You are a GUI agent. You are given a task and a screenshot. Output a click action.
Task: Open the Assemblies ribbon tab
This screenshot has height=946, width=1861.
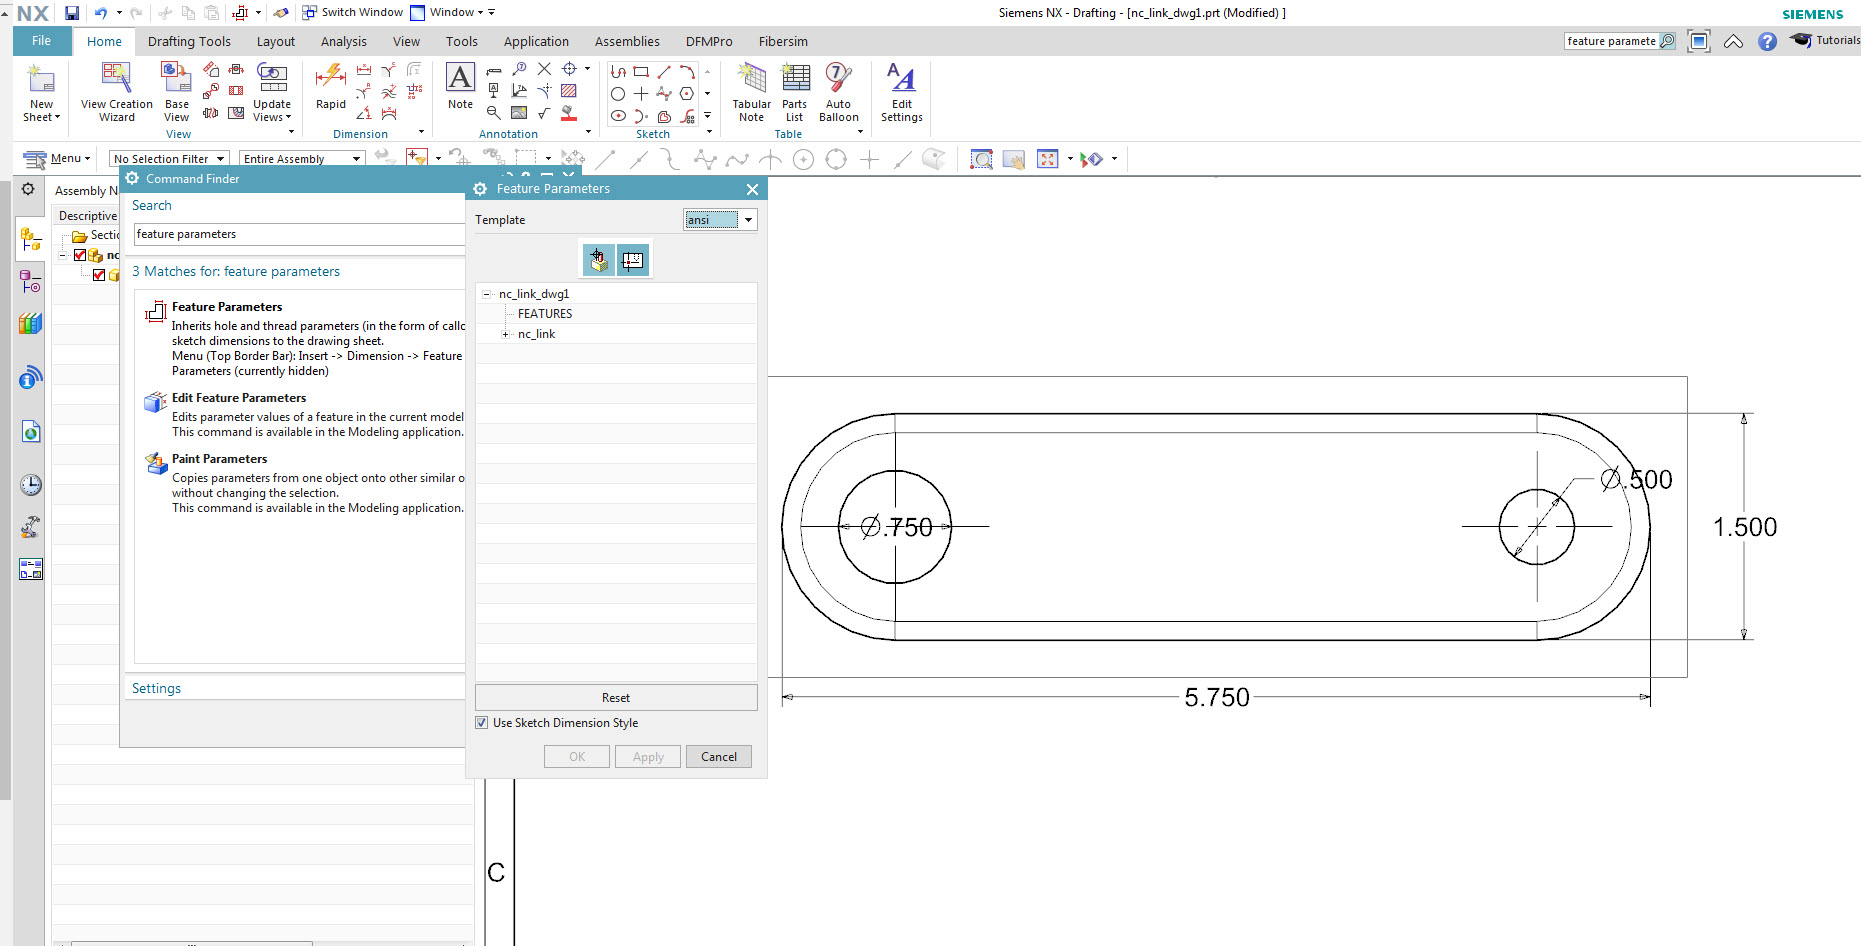[x=627, y=41]
